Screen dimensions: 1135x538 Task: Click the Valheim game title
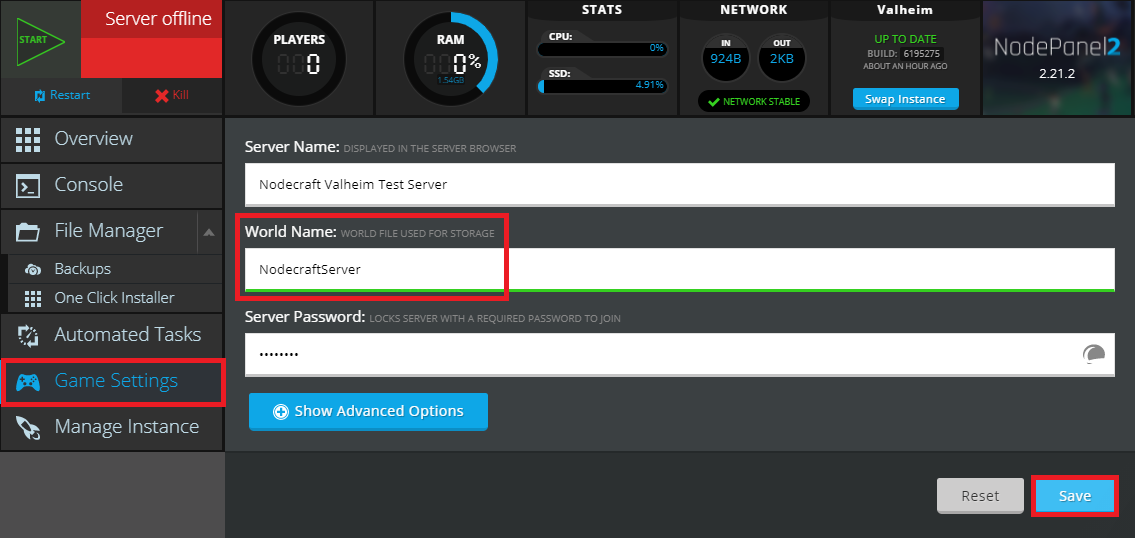click(x=905, y=10)
